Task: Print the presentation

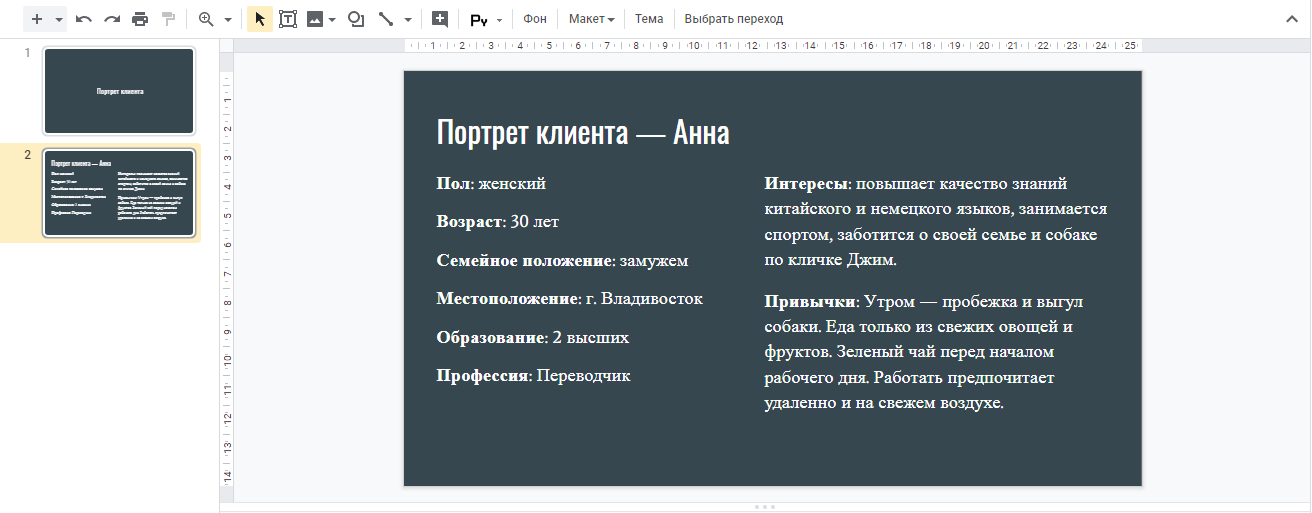Action: [x=140, y=19]
